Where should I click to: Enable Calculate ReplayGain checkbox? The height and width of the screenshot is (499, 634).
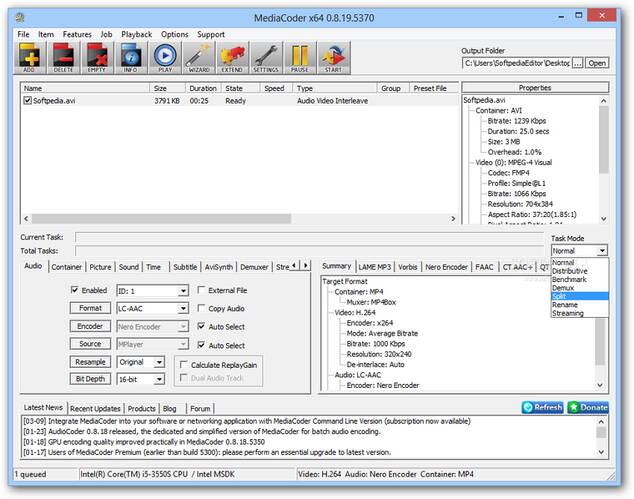pos(184,364)
